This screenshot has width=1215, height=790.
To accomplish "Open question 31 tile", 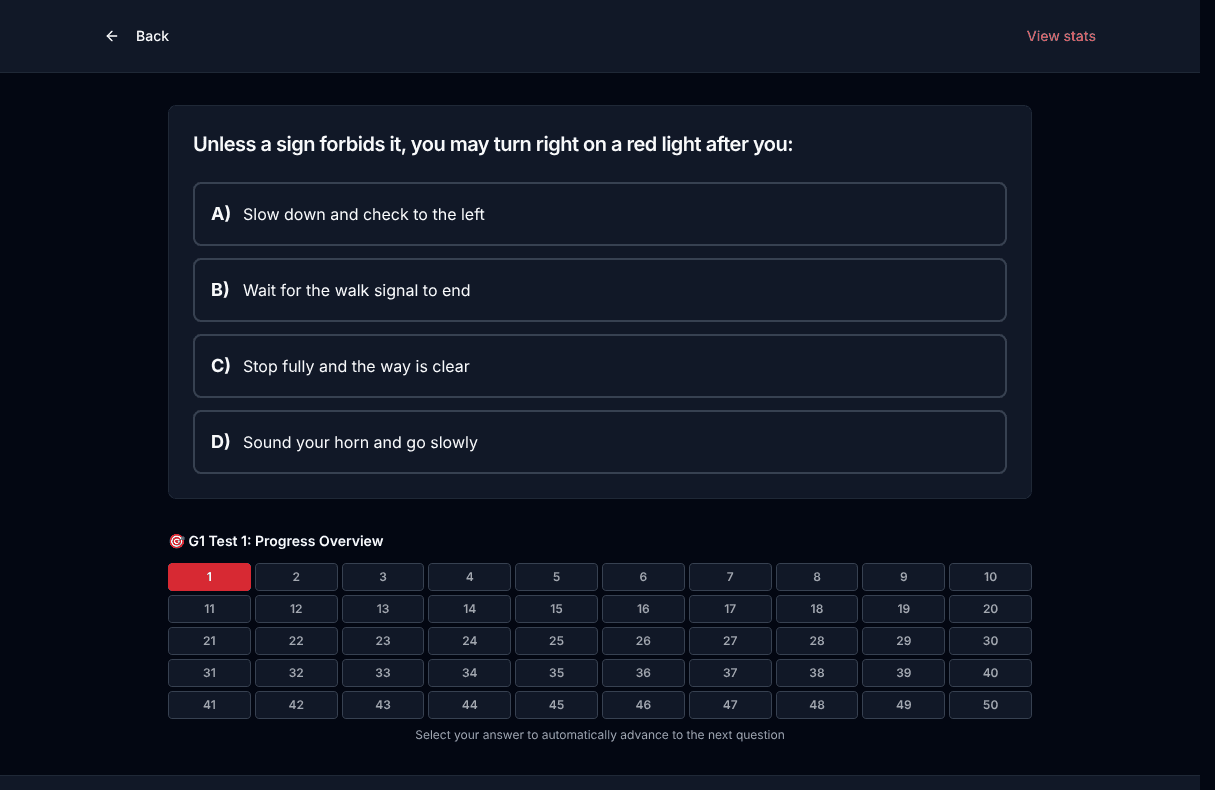I will pyautogui.click(x=209, y=673).
